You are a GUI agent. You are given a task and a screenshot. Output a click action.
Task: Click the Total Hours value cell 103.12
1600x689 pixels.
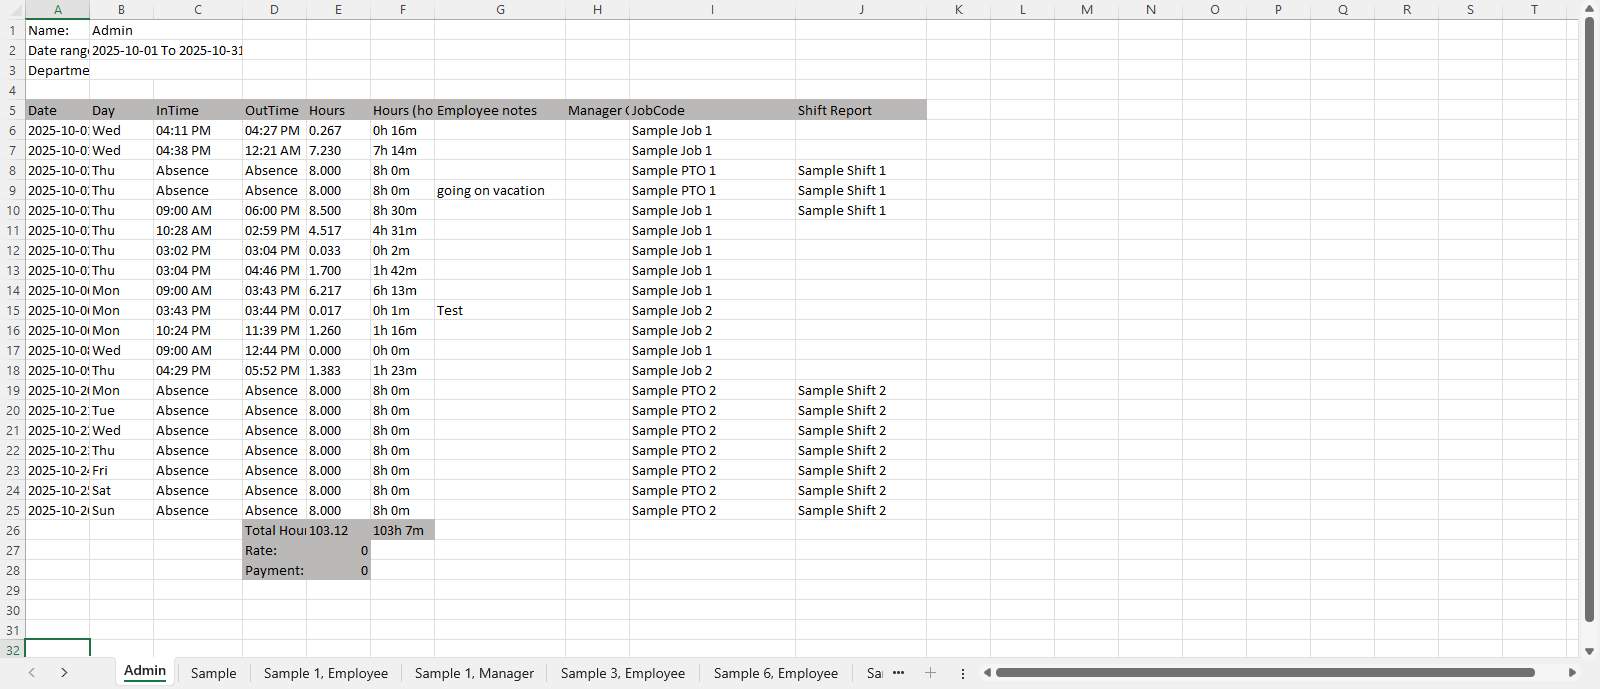point(337,530)
